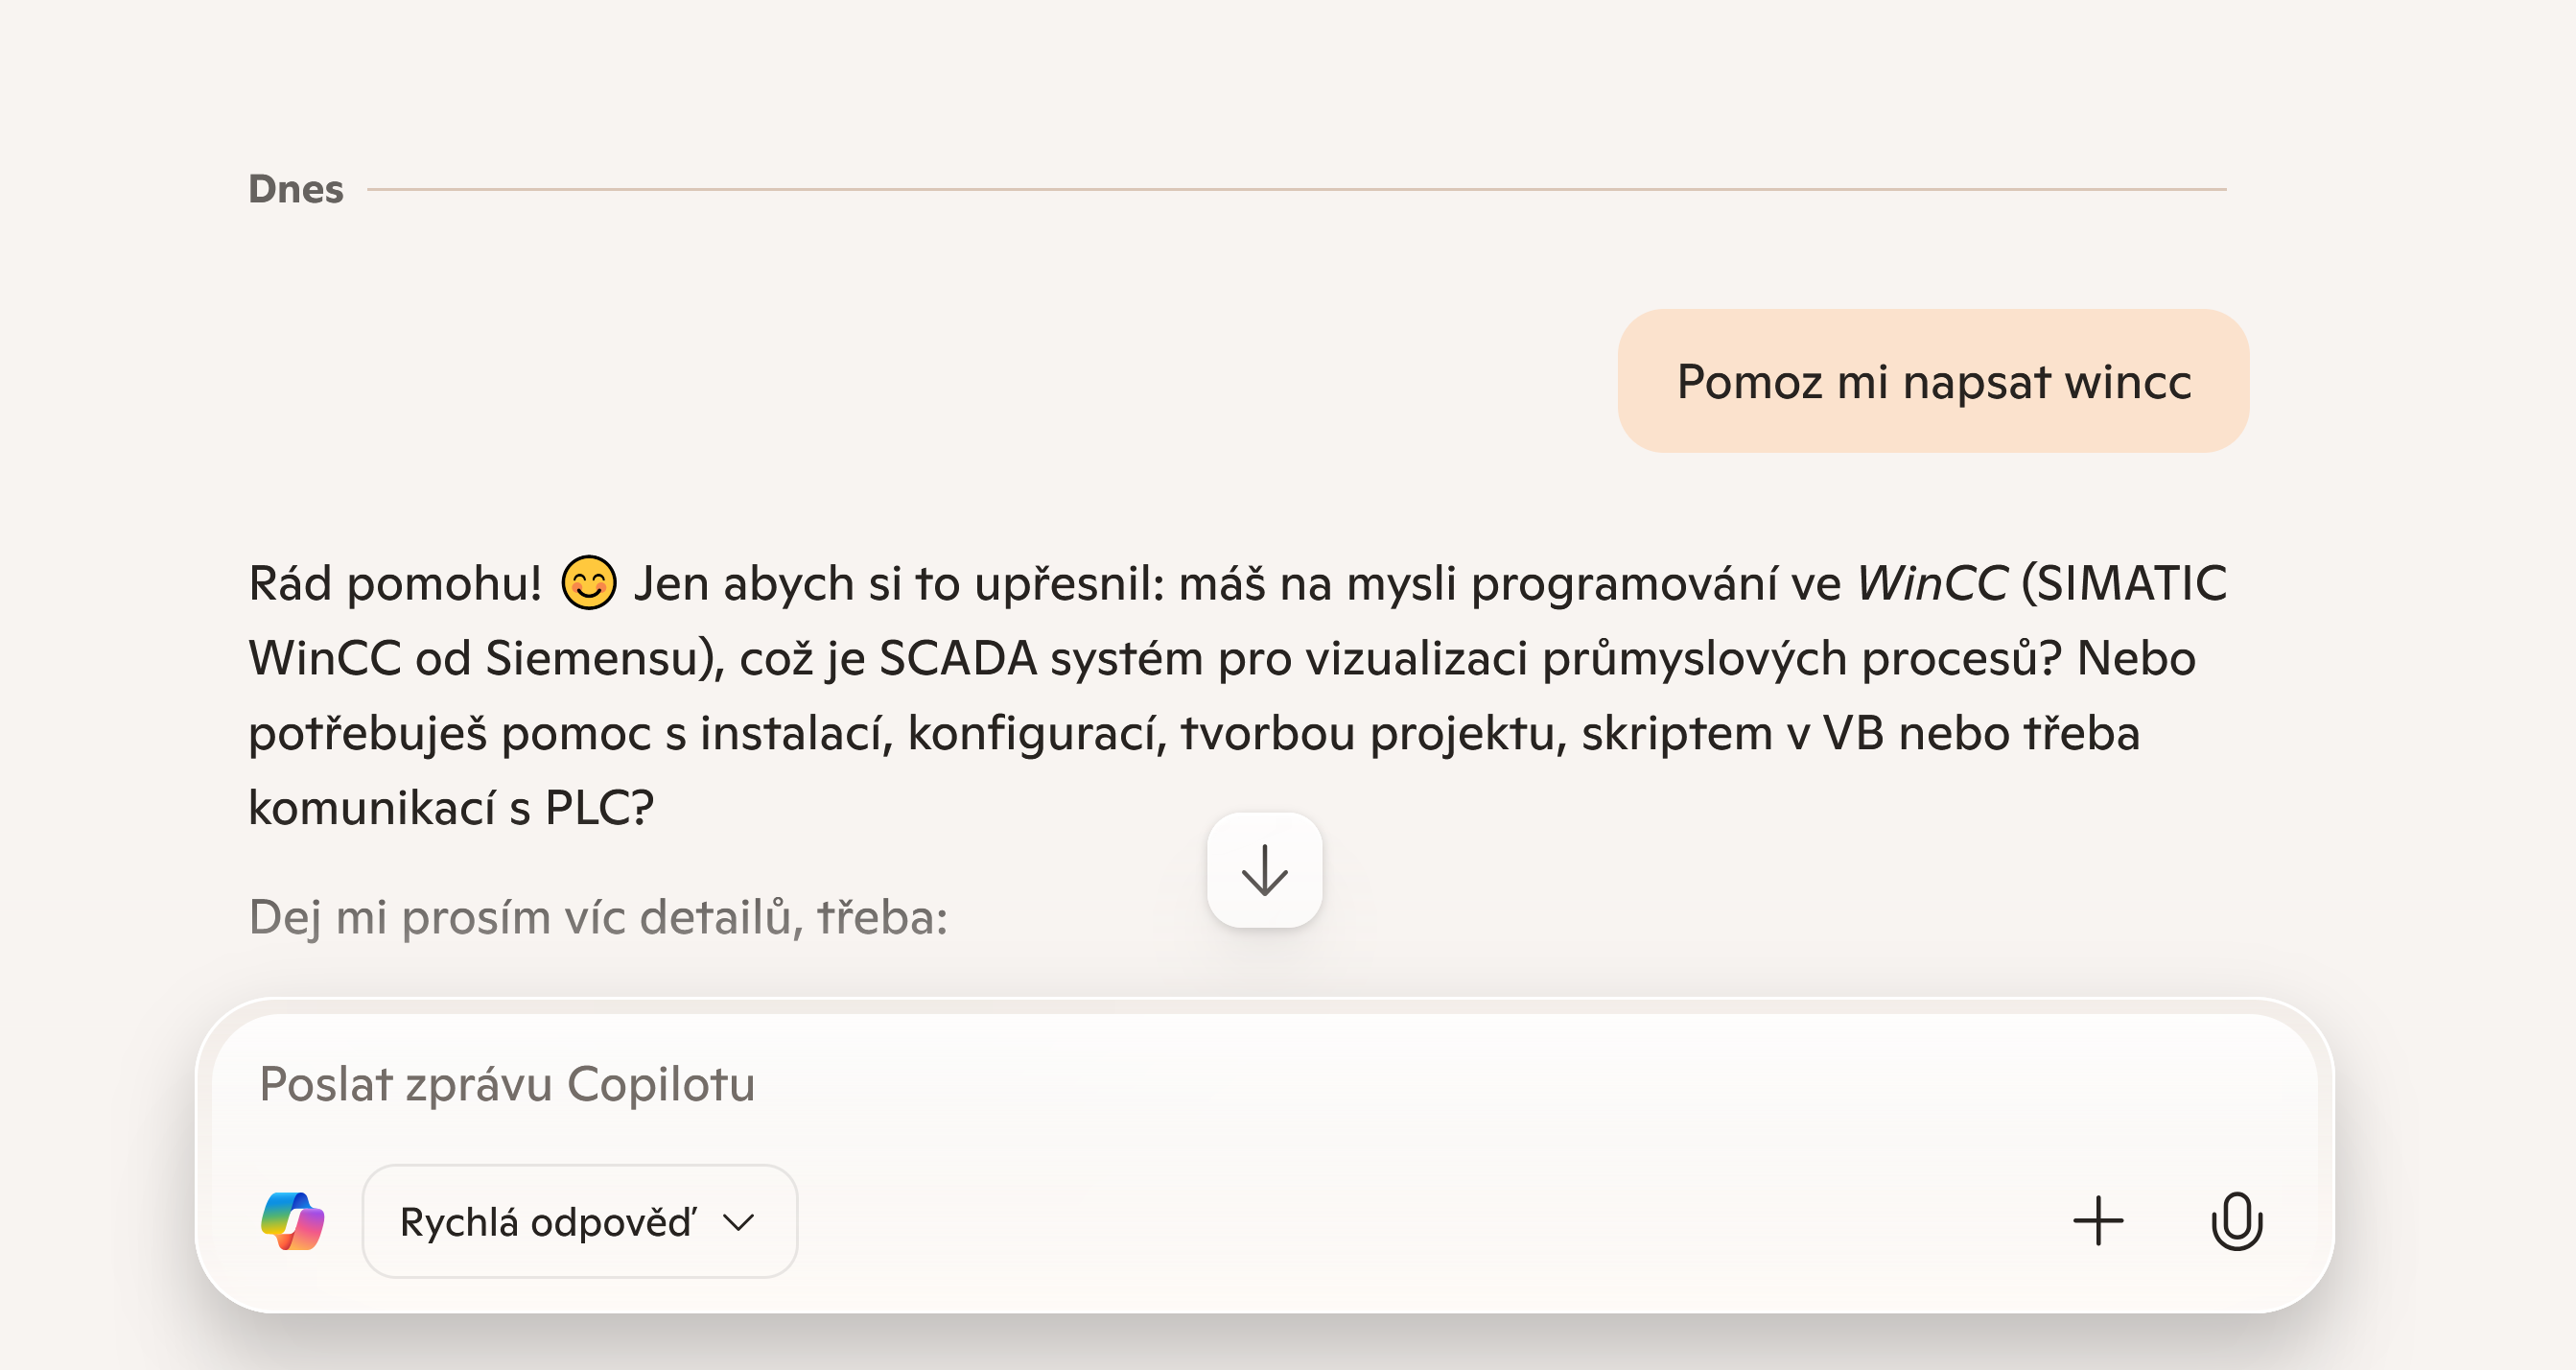
Task: Focus the "Poslat zprávu Copilotu" input field
Action: click(x=1200, y=1085)
